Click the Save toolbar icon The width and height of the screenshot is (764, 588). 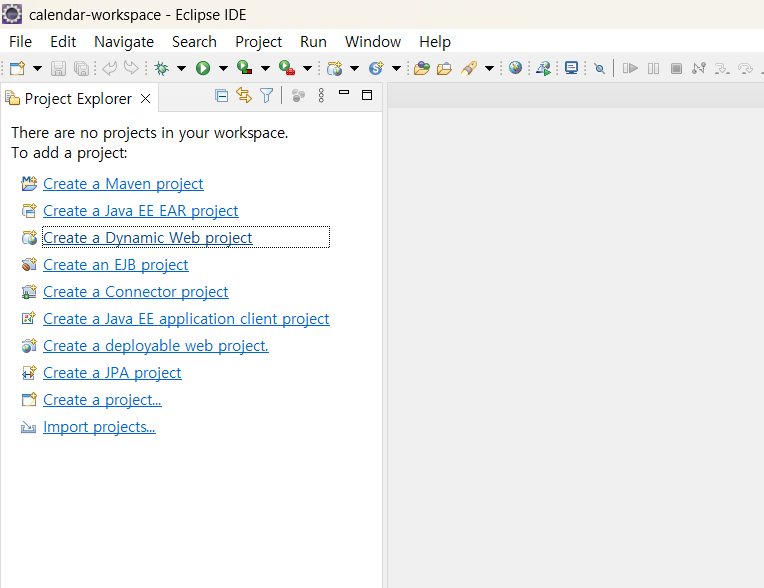[58, 68]
